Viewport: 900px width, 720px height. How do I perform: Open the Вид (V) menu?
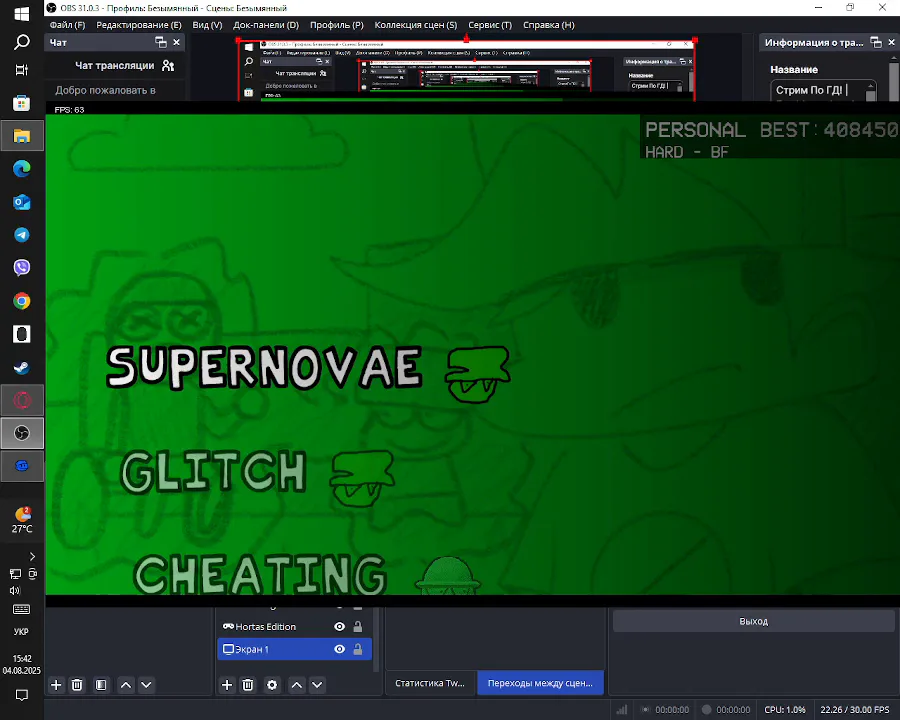point(207,25)
